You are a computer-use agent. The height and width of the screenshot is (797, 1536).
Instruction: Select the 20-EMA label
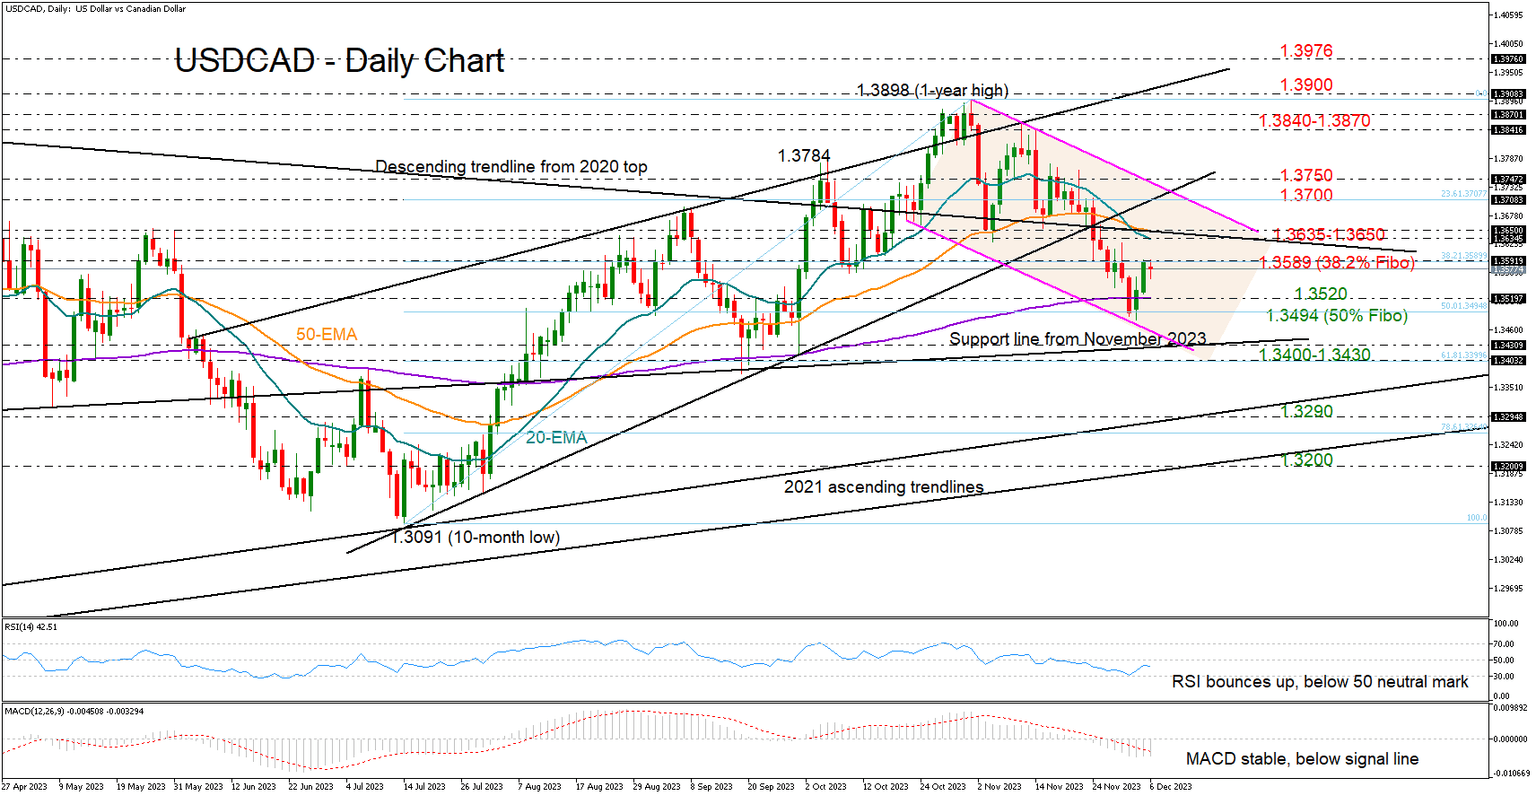point(555,437)
